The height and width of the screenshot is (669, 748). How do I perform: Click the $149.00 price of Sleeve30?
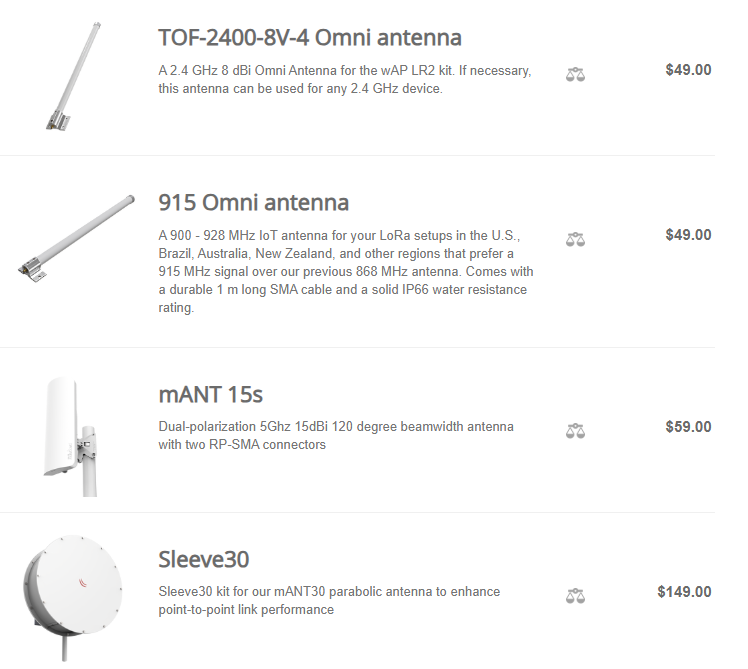click(x=684, y=592)
